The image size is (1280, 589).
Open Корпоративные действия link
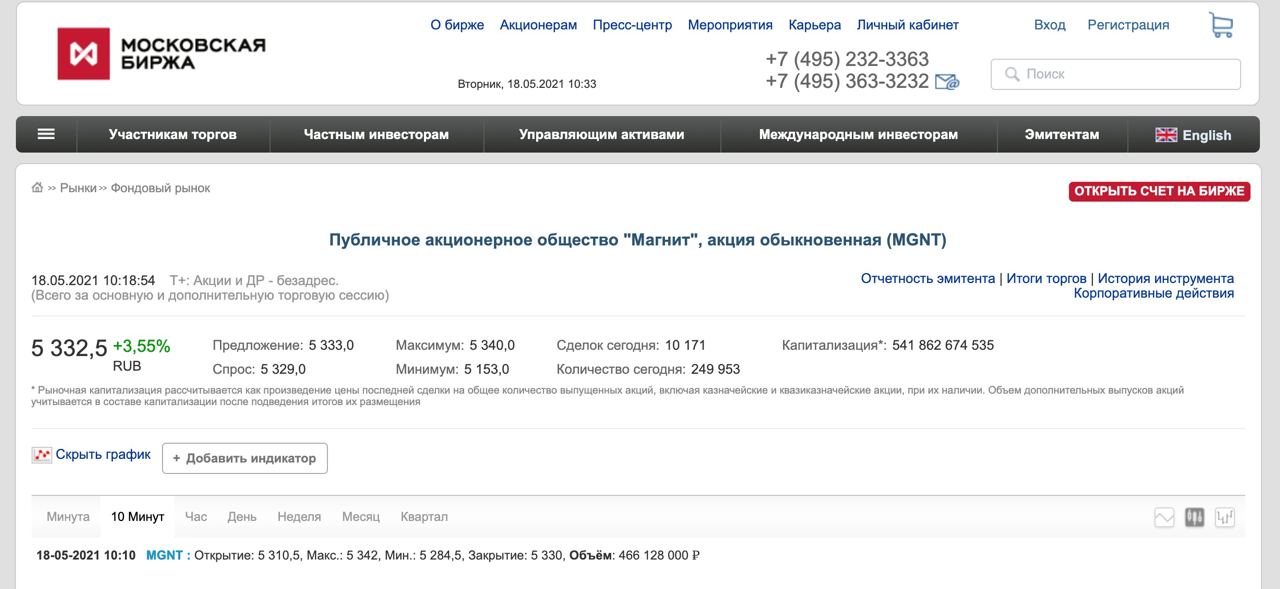[x=1154, y=294]
